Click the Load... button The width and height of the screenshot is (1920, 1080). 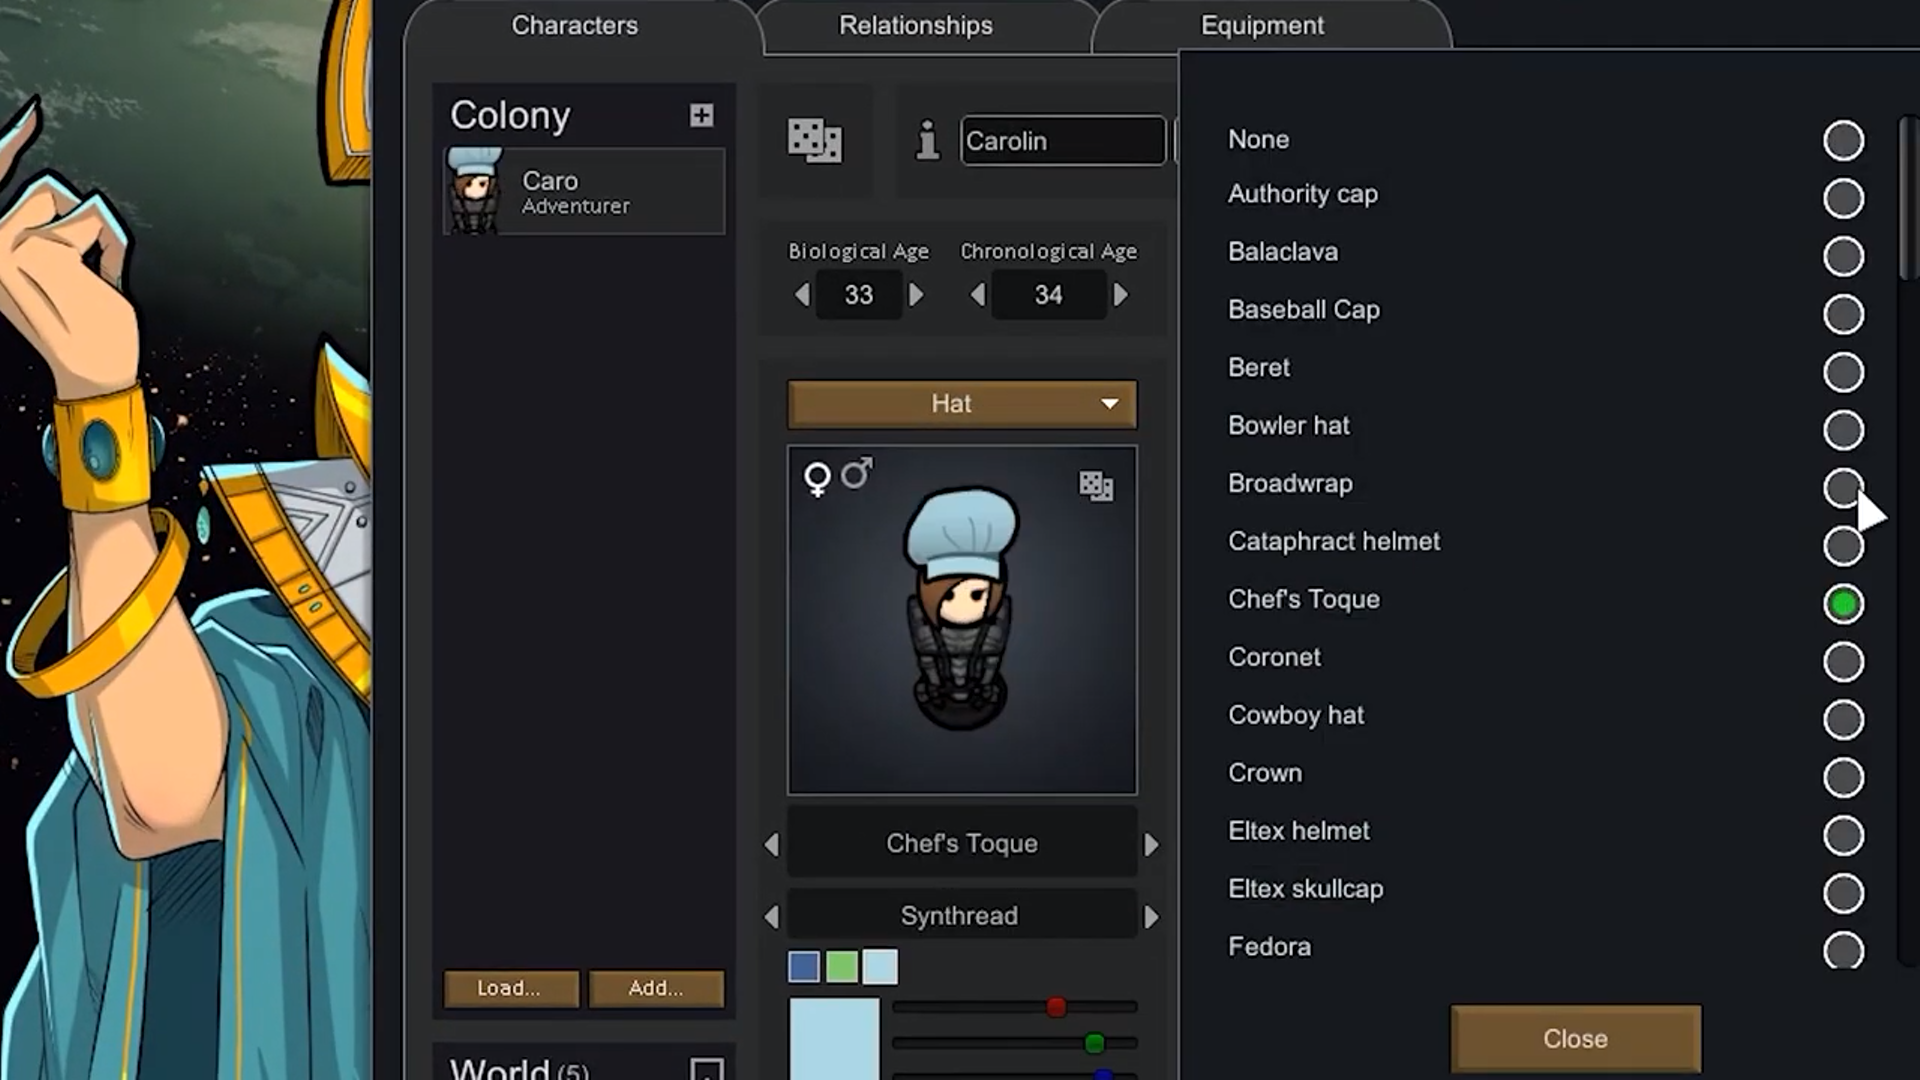(x=511, y=988)
